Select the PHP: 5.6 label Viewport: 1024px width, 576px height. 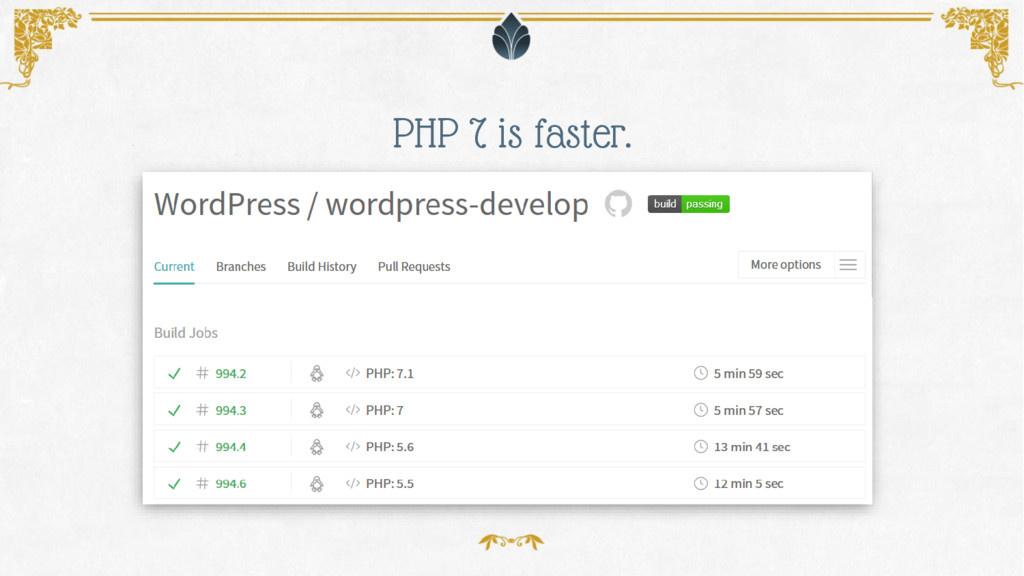[x=390, y=447]
